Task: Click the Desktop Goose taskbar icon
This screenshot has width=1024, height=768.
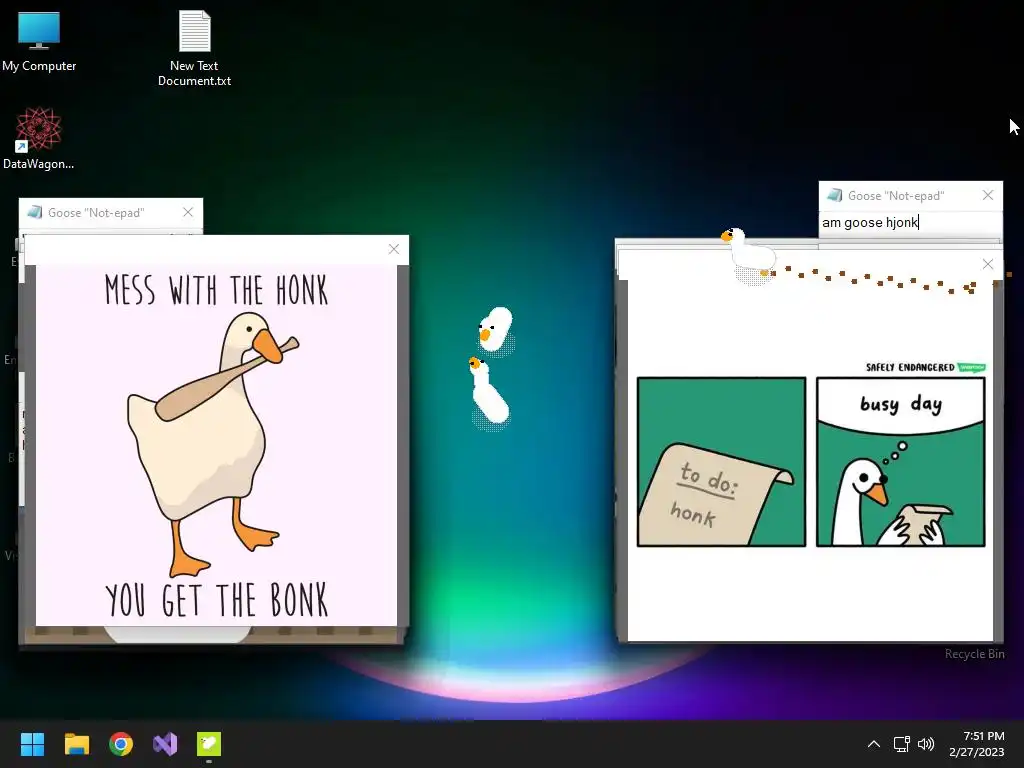Action: (x=209, y=744)
